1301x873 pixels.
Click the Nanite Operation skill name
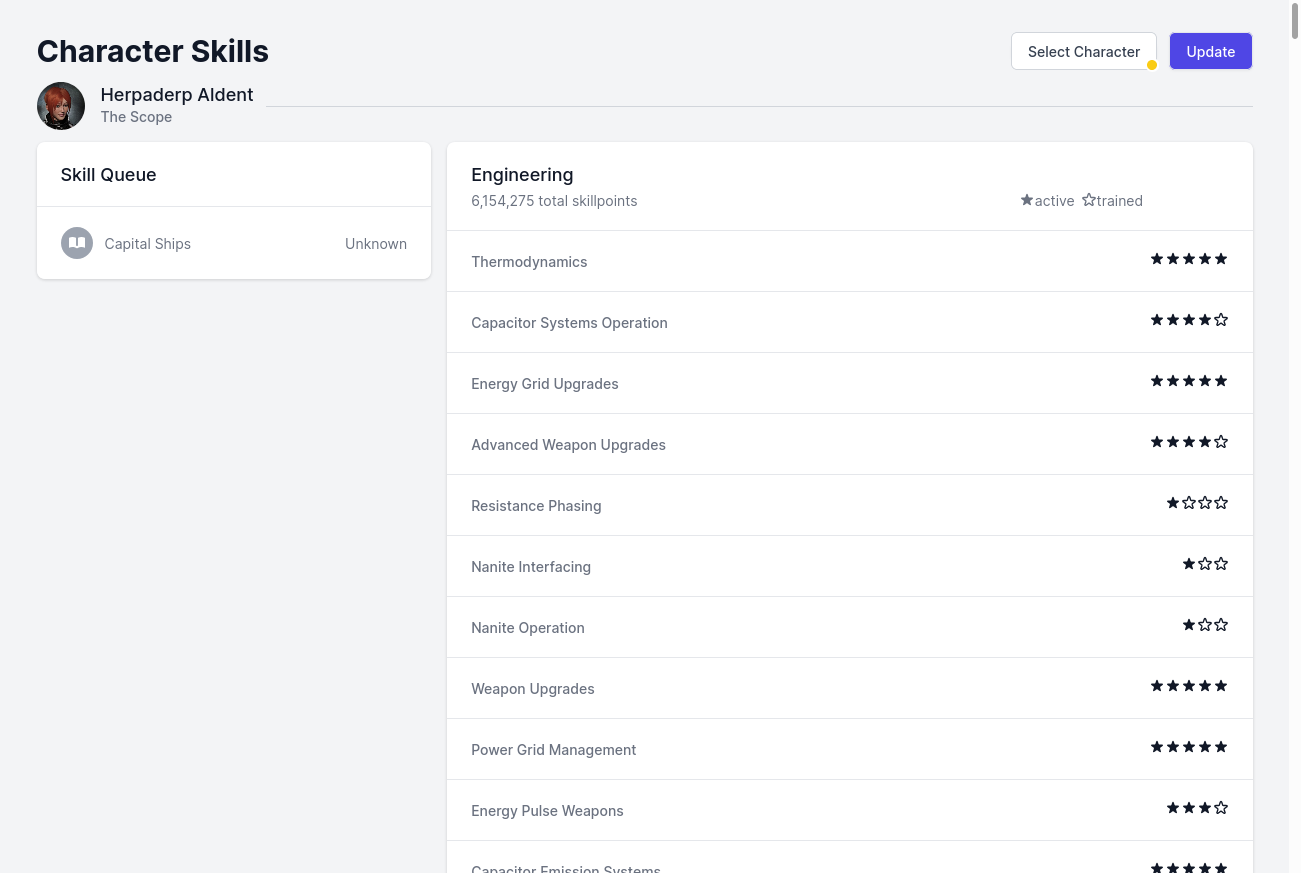[x=528, y=628]
